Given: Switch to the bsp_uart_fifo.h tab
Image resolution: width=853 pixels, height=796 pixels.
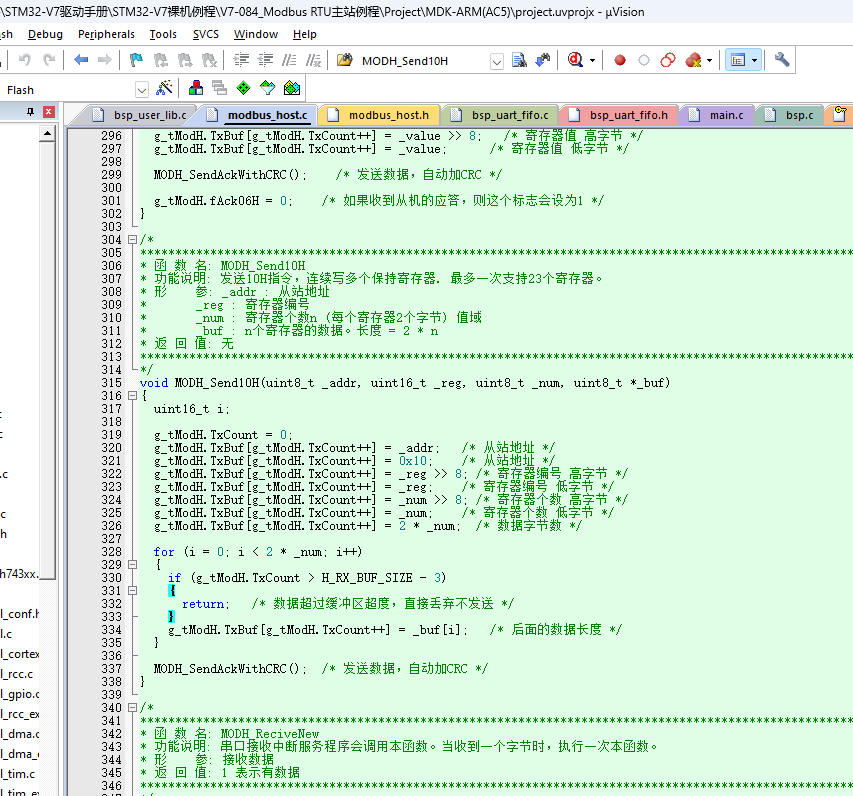Looking at the screenshot, I should point(619,115).
